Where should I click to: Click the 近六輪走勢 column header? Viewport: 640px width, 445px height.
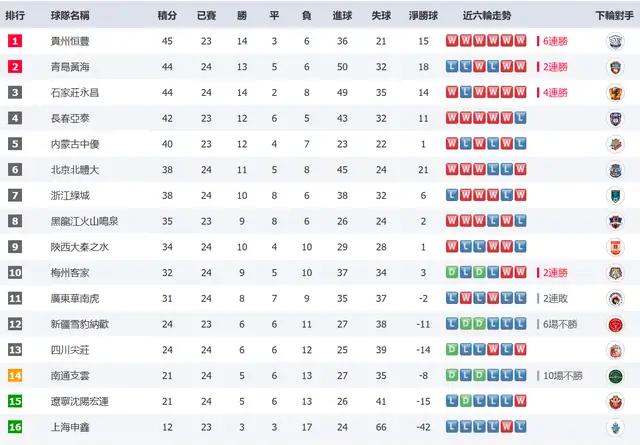click(x=485, y=16)
